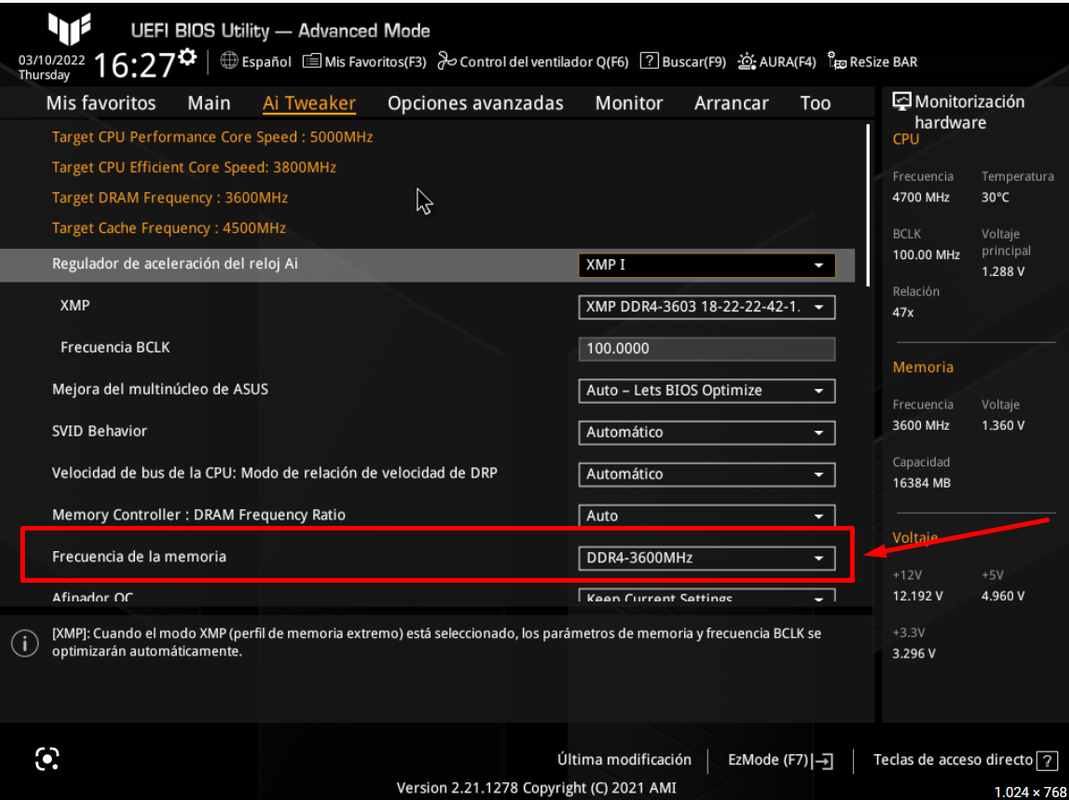Click Target CPU Efficient Core Speed text
The width and height of the screenshot is (1069, 800).
194,167
